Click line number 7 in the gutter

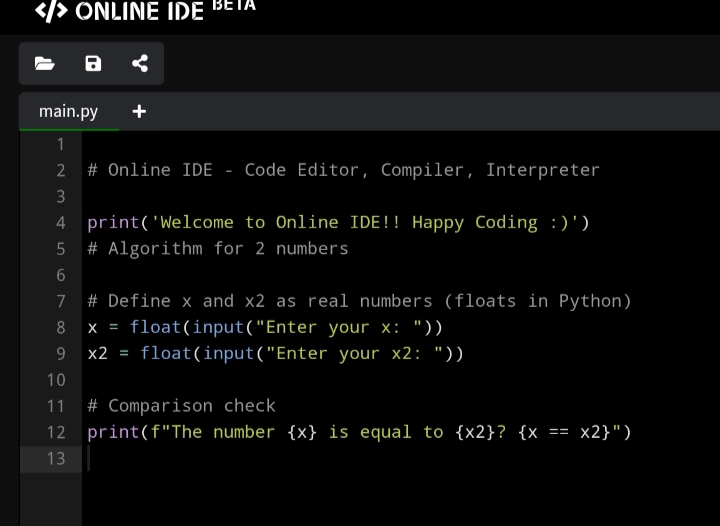(61, 302)
